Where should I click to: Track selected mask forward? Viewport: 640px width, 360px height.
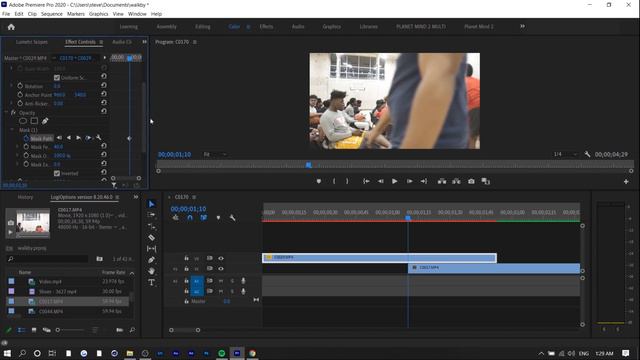78,138
